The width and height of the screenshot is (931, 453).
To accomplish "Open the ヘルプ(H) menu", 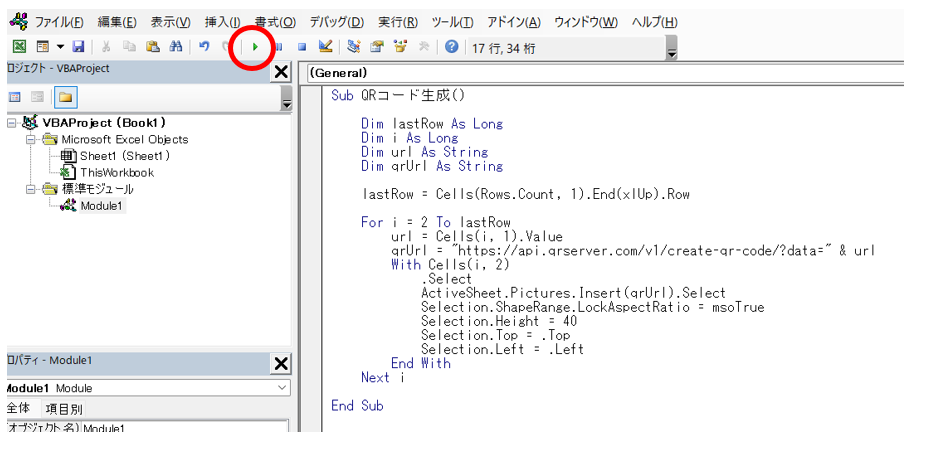I will [x=654, y=23].
